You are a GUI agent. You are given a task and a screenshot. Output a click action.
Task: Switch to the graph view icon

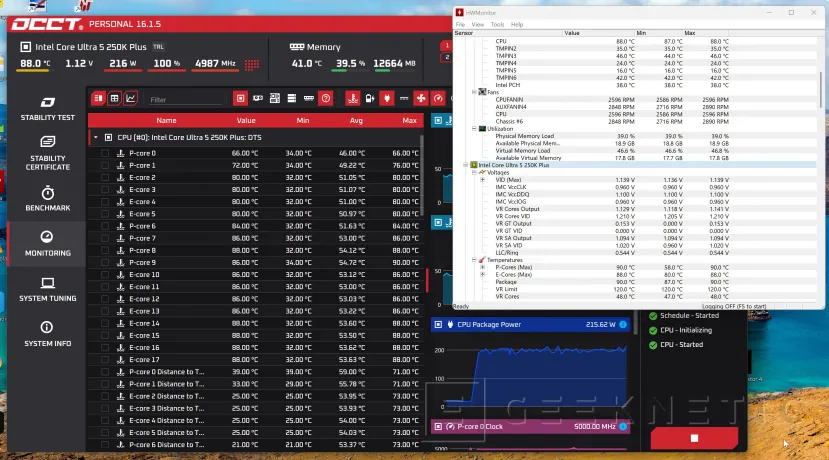[x=131, y=98]
